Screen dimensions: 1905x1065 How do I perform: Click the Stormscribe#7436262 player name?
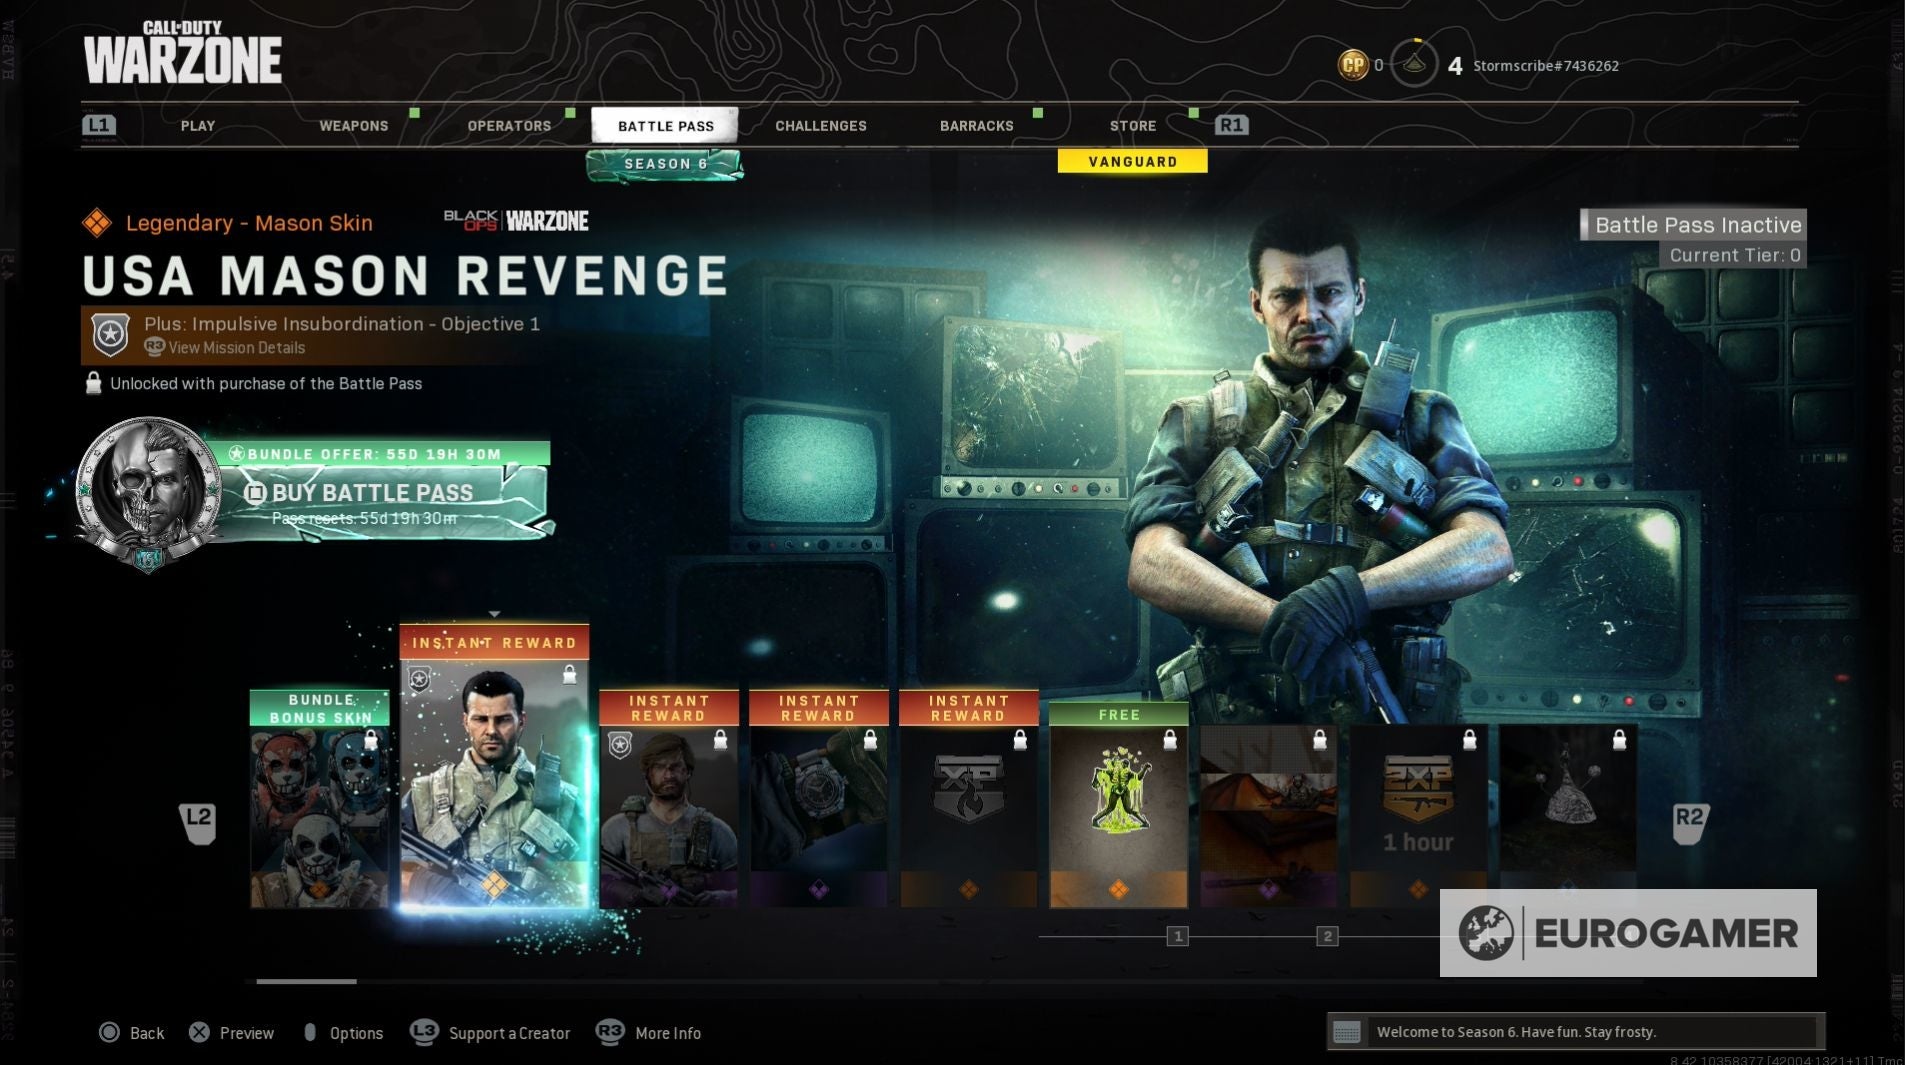[1545, 66]
